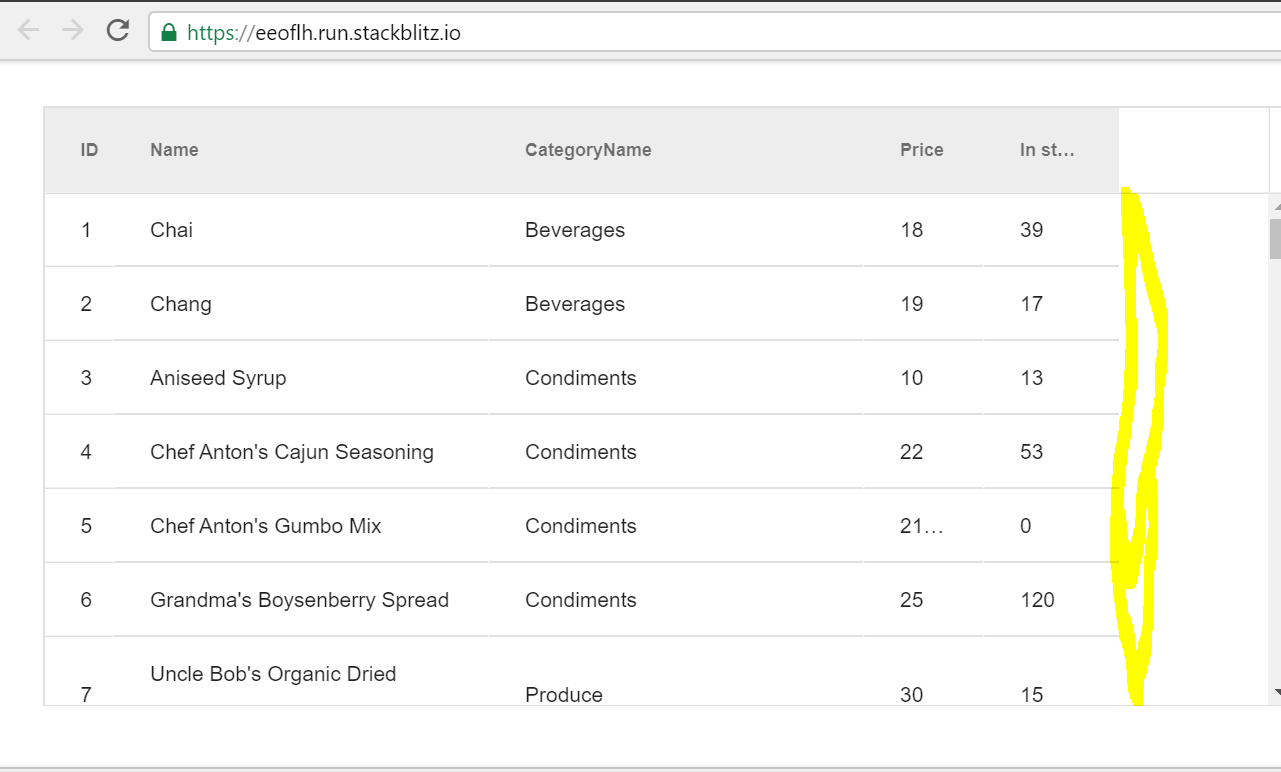Click the Produce category cell

tap(564, 694)
